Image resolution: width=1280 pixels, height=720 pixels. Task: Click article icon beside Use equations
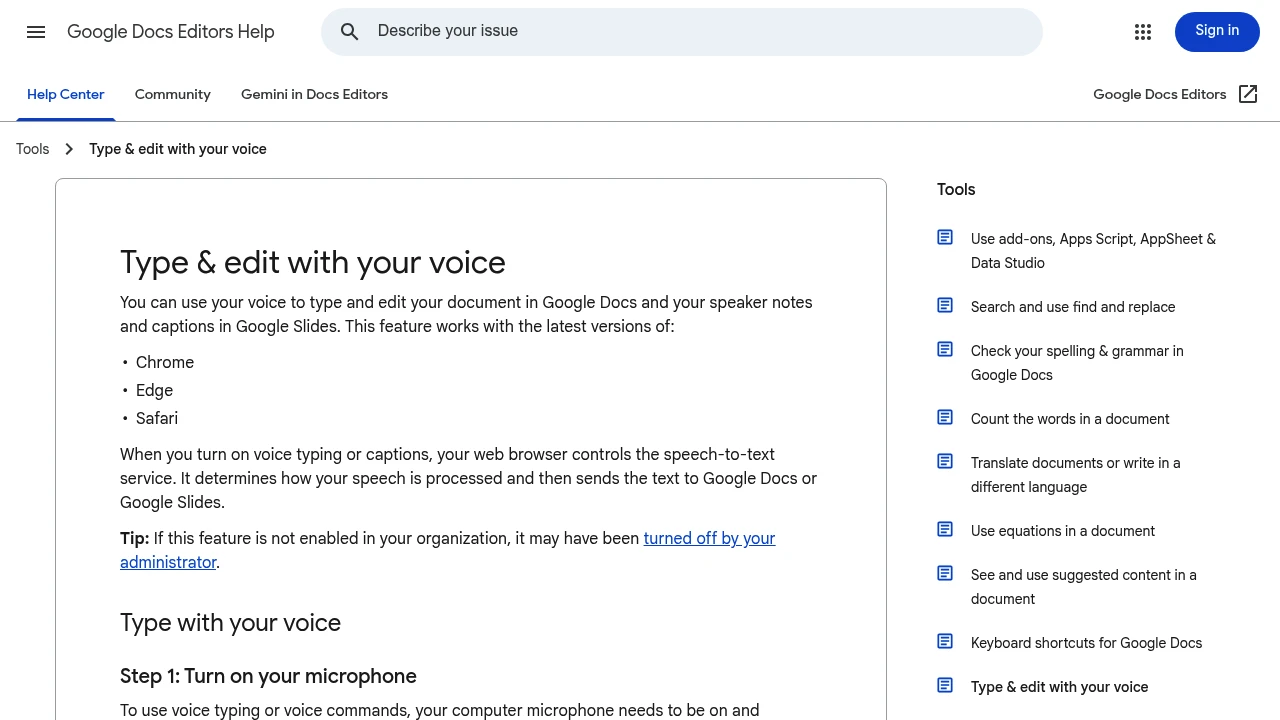click(945, 529)
